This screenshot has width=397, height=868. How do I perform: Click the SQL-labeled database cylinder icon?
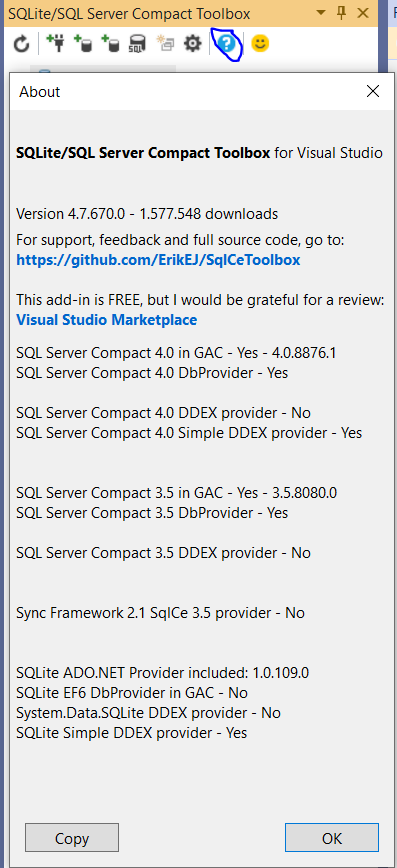tap(136, 44)
